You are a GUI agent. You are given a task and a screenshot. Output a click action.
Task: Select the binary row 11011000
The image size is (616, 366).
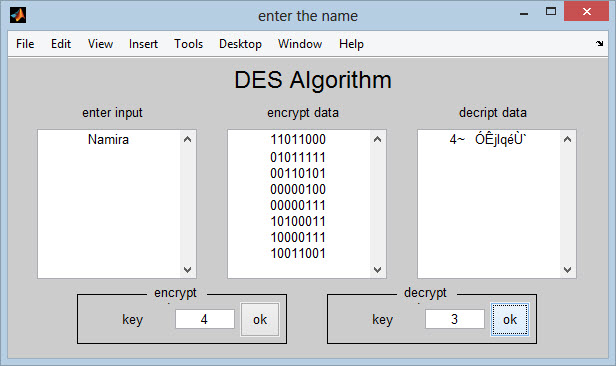[x=298, y=139]
